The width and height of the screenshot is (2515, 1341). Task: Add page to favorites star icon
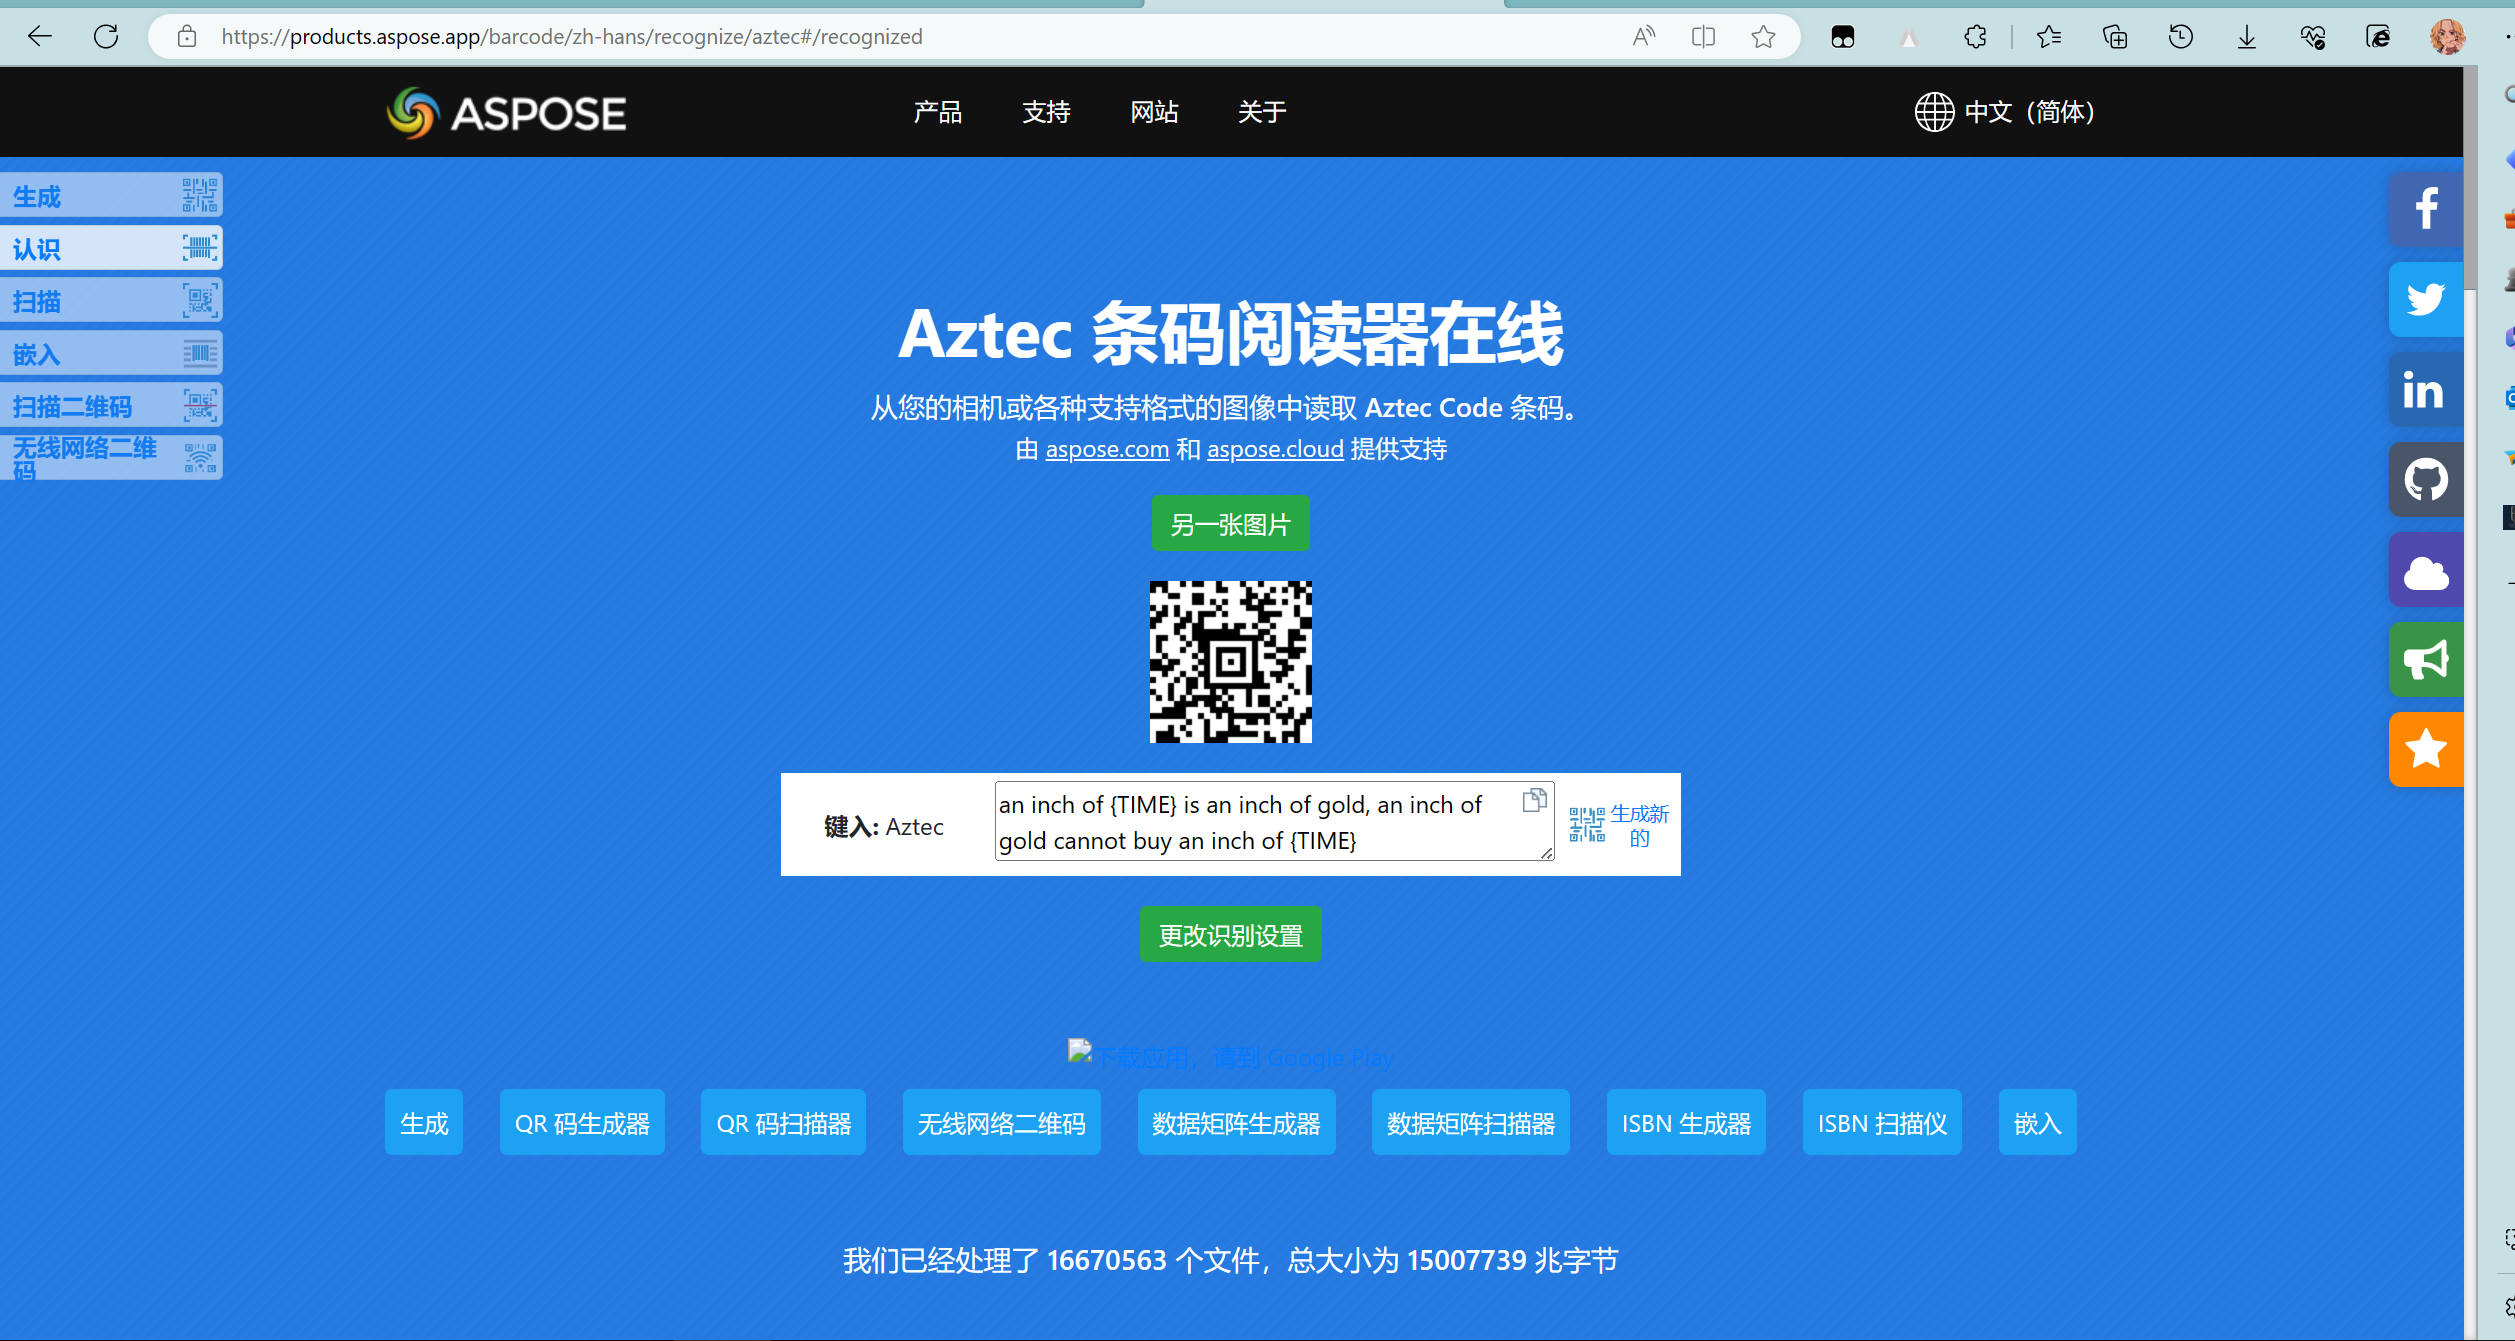coord(1763,37)
